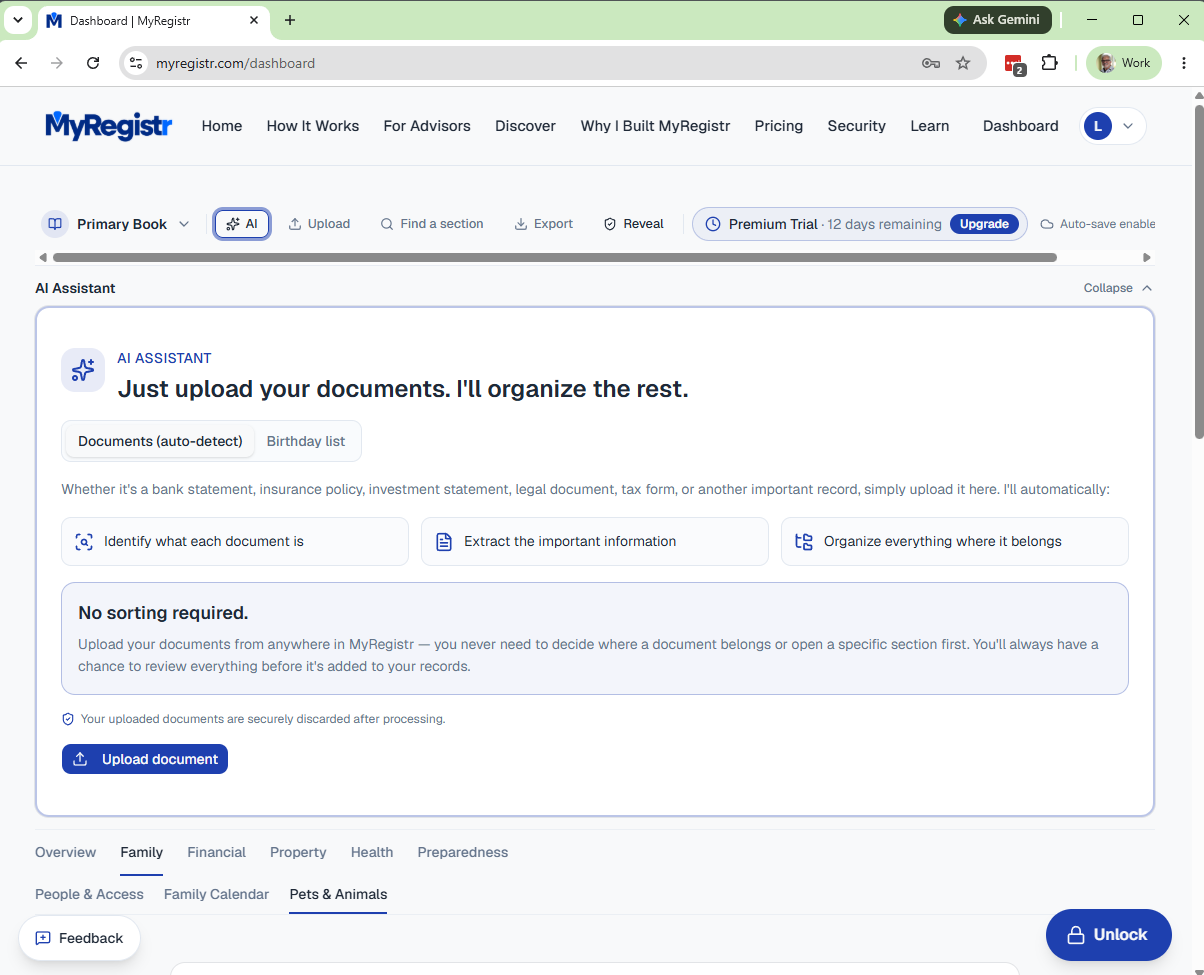
Task: Activate the AI sparkle toolbar button
Action: [242, 224]
